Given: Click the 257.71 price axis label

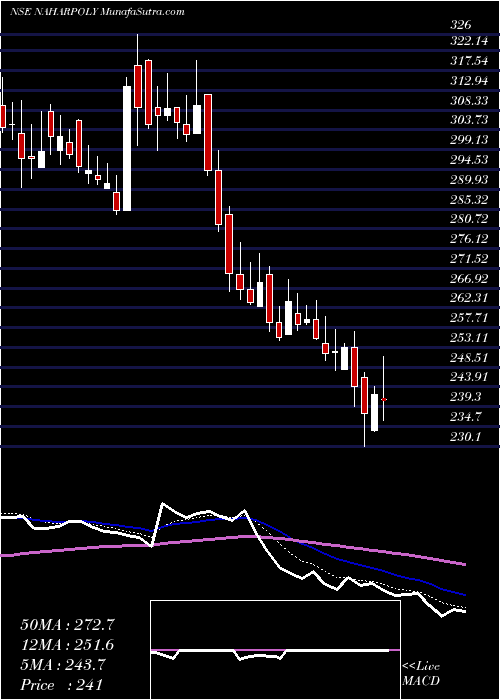Looking at the screenshot, I should tap(469, 318).
